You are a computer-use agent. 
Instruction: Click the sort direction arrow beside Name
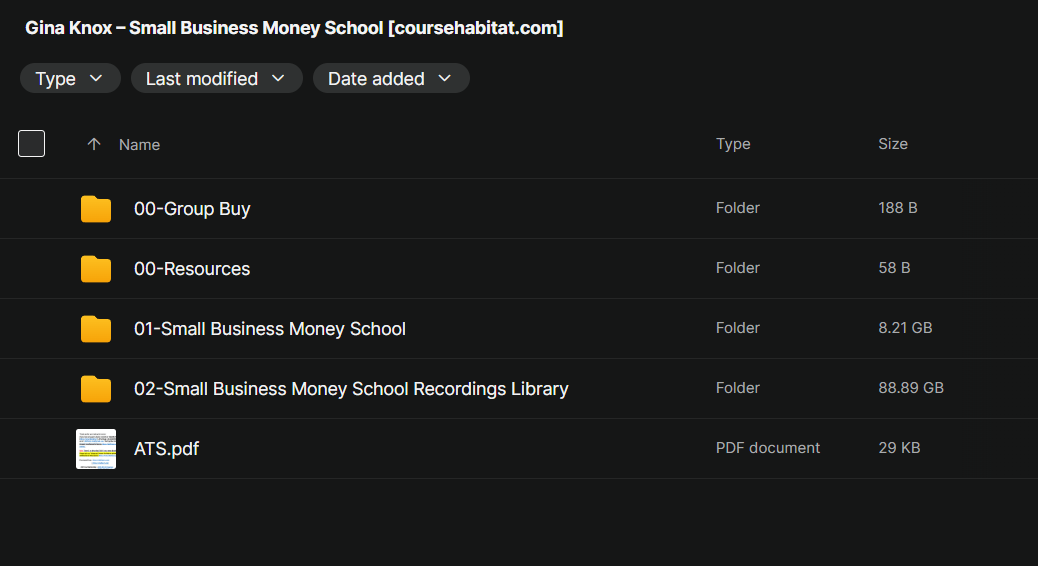pos(94,144)
